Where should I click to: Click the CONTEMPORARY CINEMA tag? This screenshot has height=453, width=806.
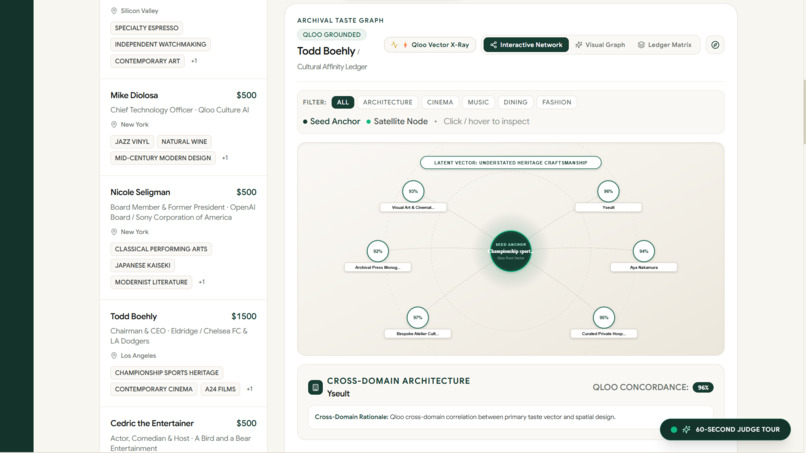pos(154,389)
